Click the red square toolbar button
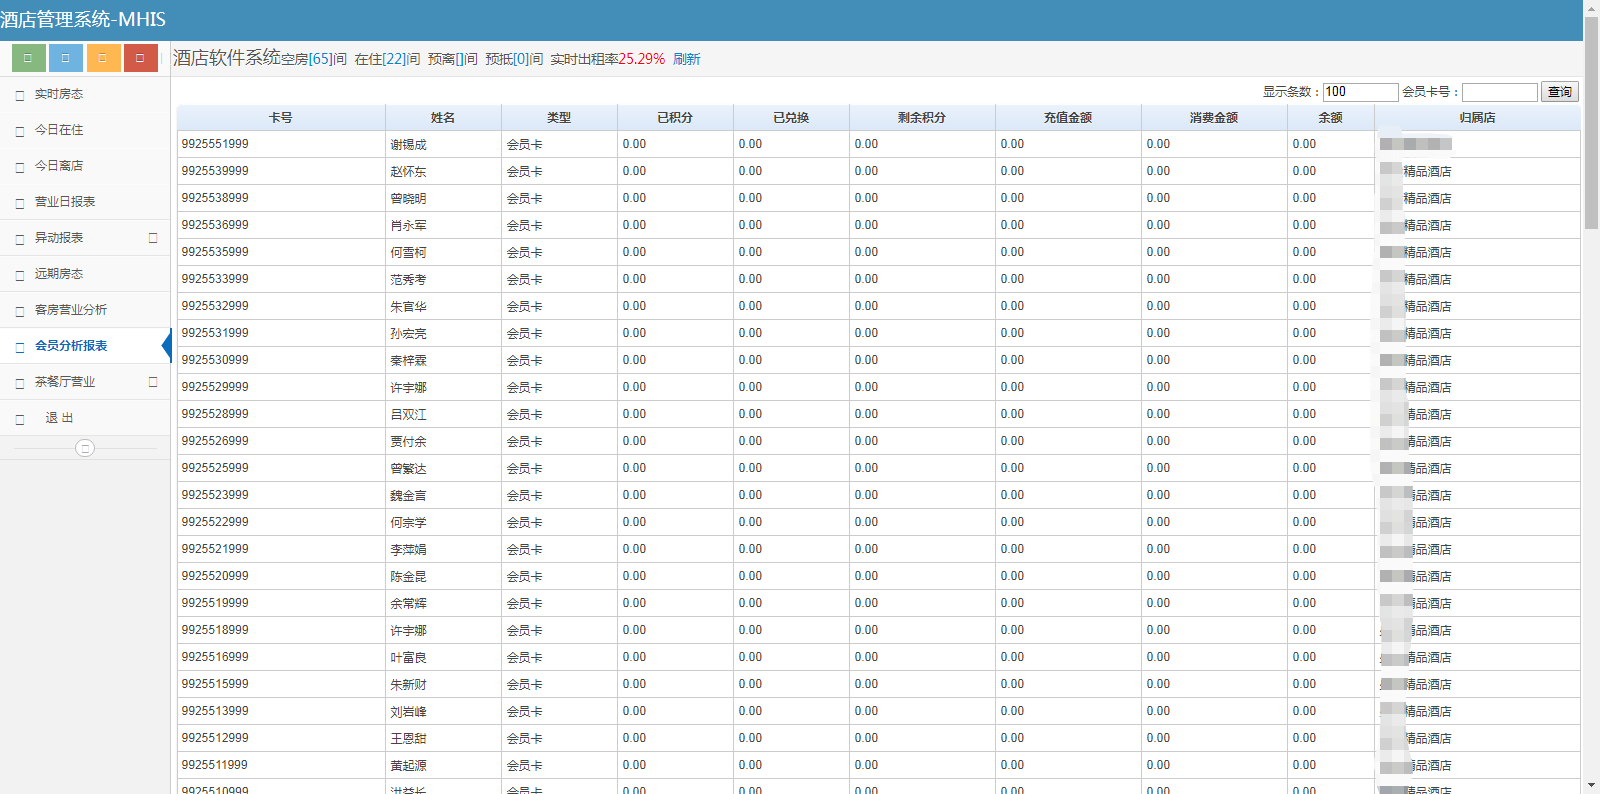1600x794 pixels. [141, 58]
